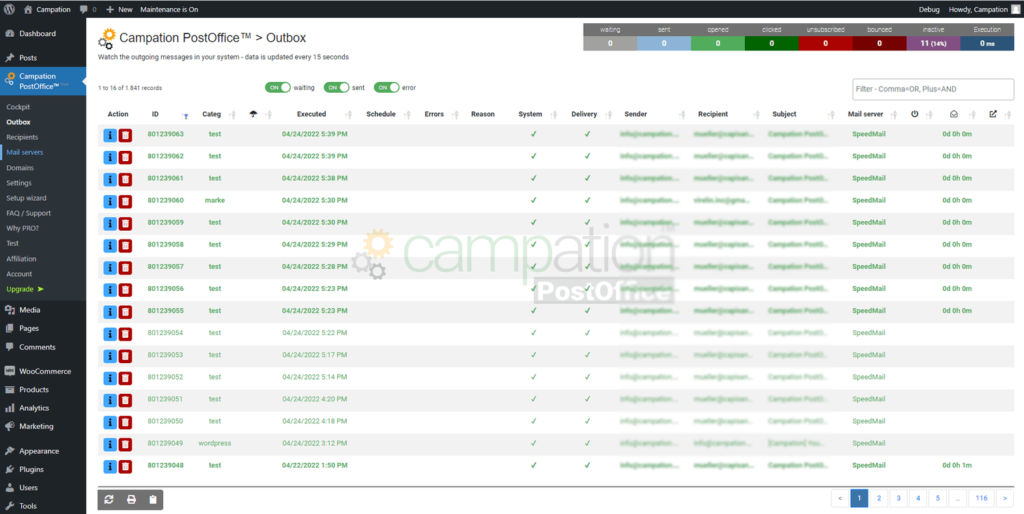
Task: Click Debug in the admin bar
Action: pyautogui.click(x=929, y=9)
